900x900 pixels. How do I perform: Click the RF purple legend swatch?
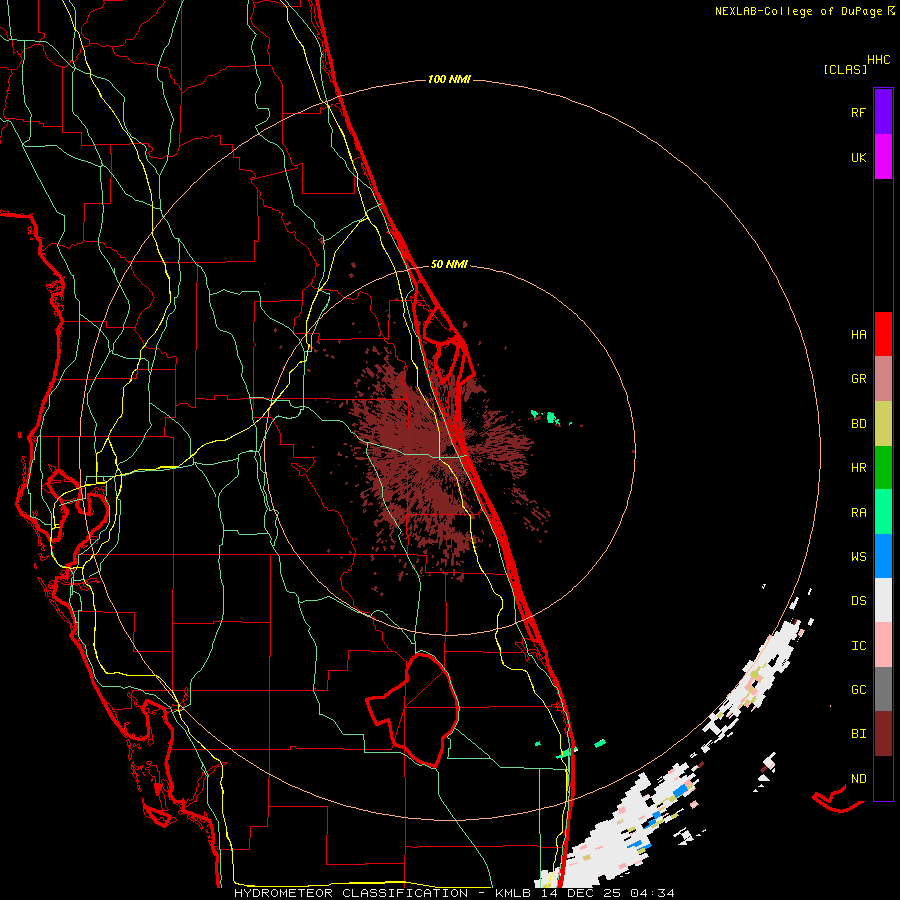click(883, 112)
